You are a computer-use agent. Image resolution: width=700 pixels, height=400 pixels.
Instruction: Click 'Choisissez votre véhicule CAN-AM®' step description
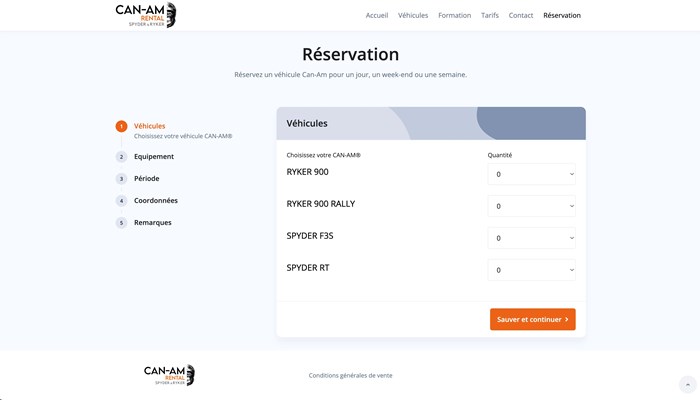tap(183, 136)
